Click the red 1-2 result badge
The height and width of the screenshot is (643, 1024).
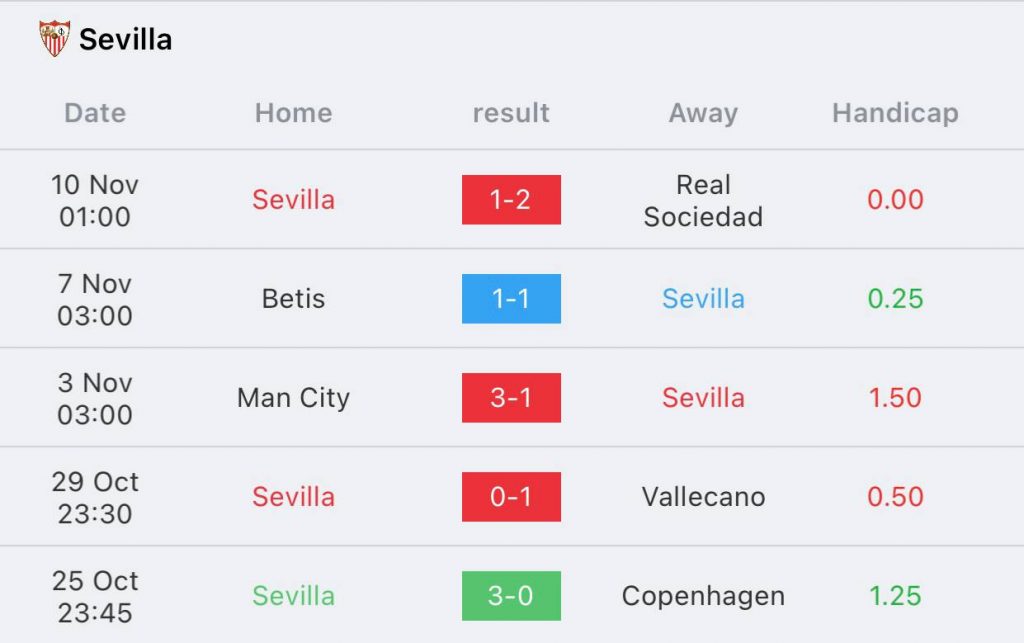[511, 200]
